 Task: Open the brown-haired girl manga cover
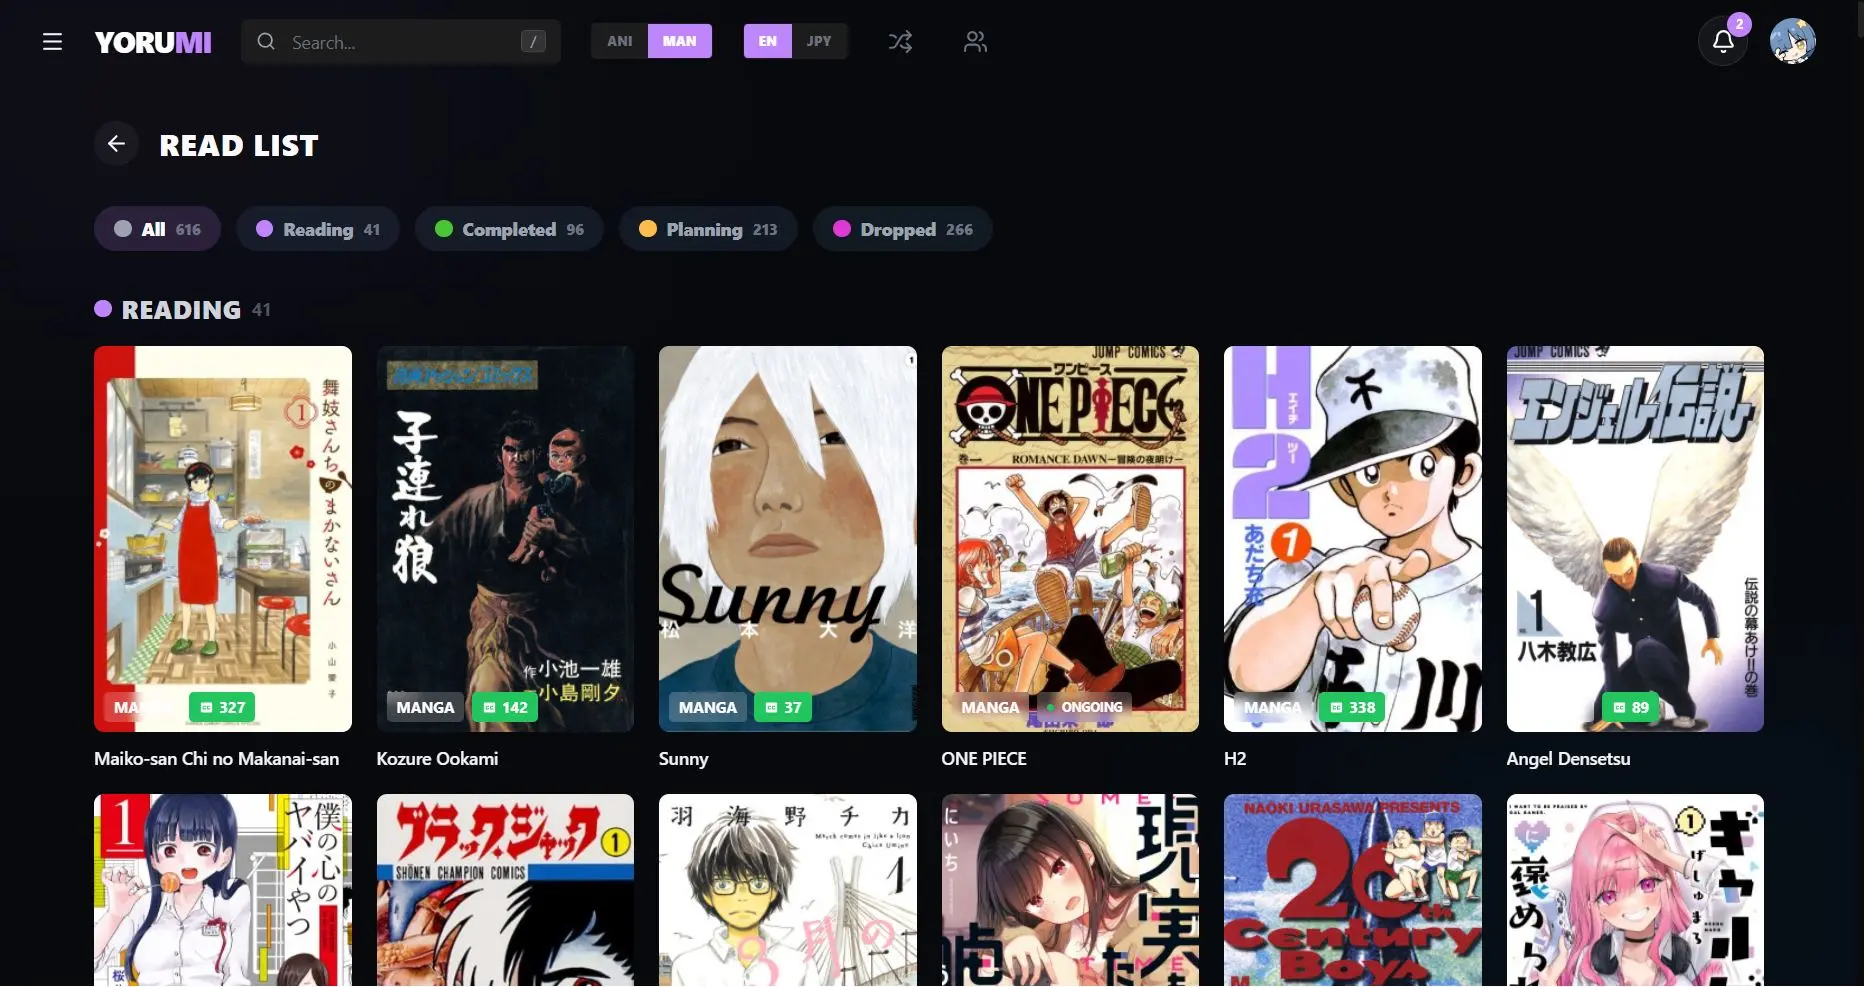[1070, 890]
